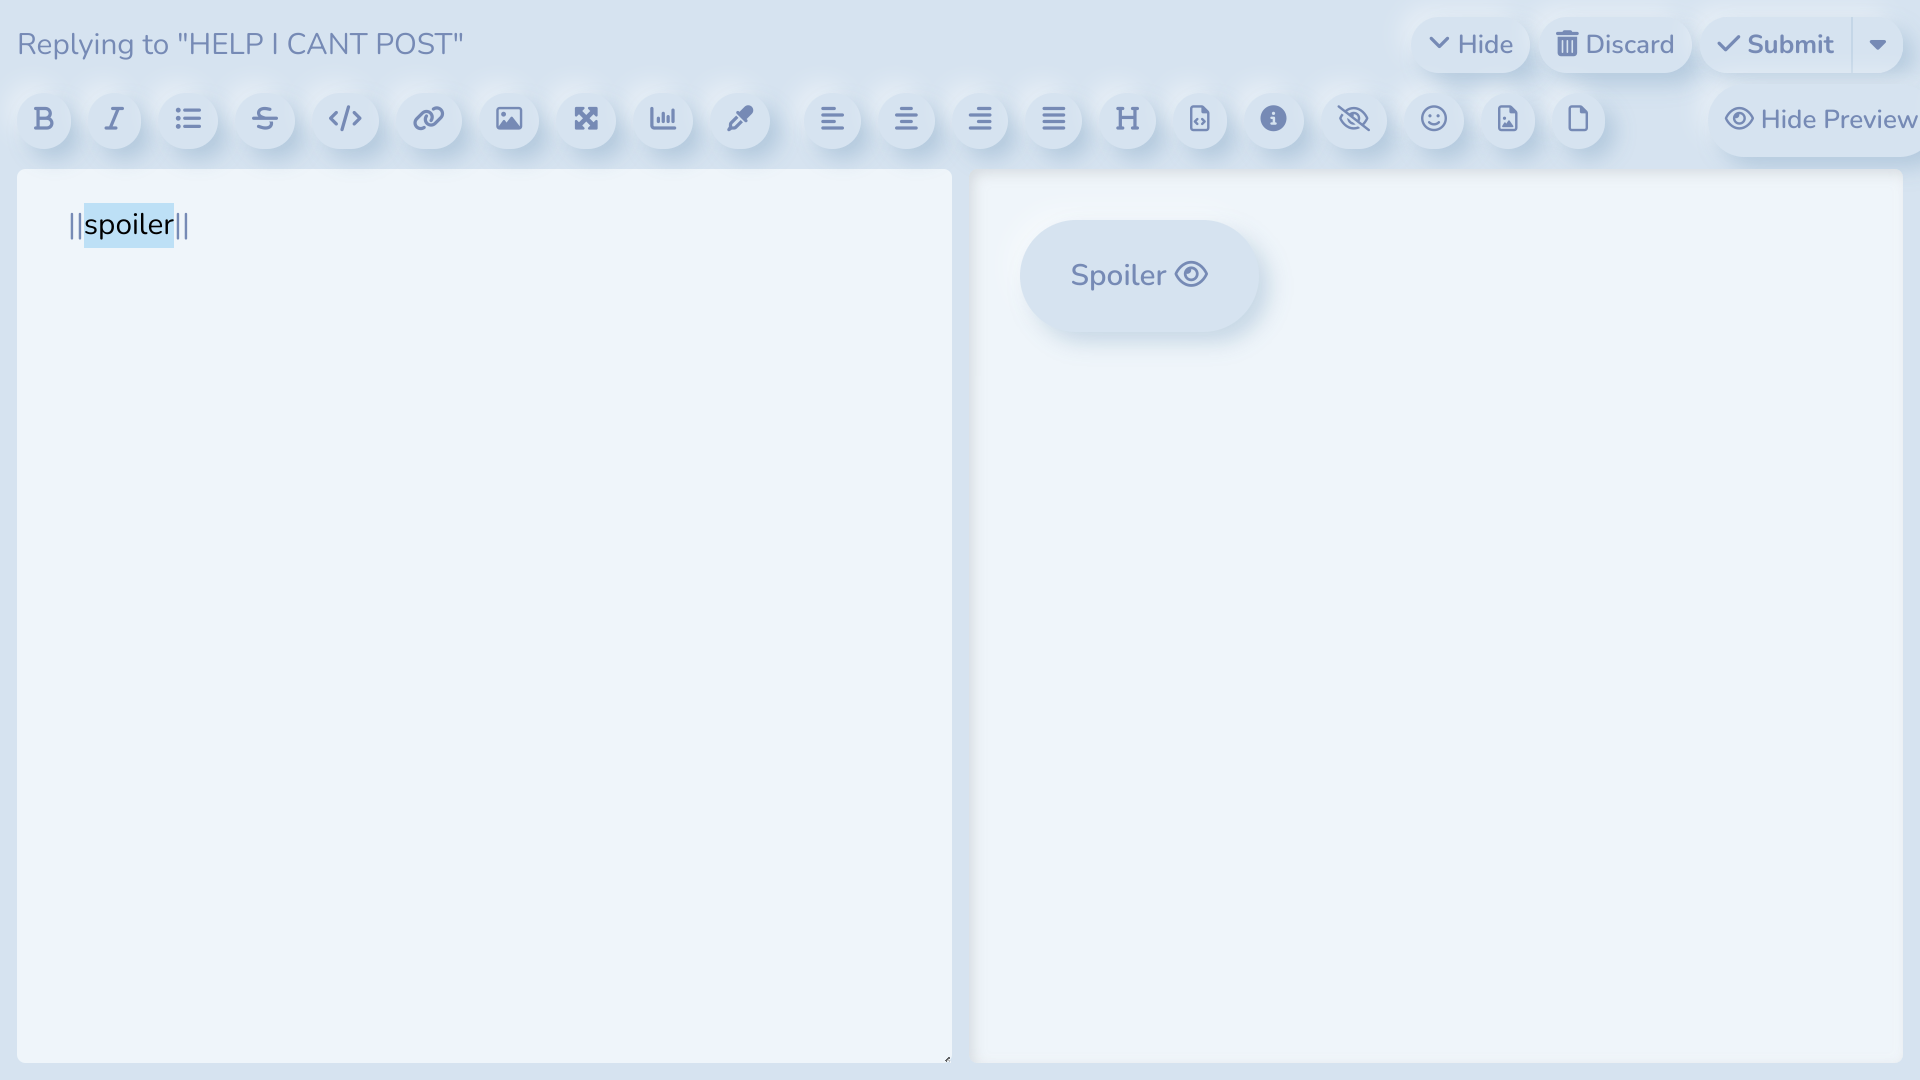Screen dimensions: 1920x1080
Task: Hide the reply composer
Action: (x=1470, y=45)
